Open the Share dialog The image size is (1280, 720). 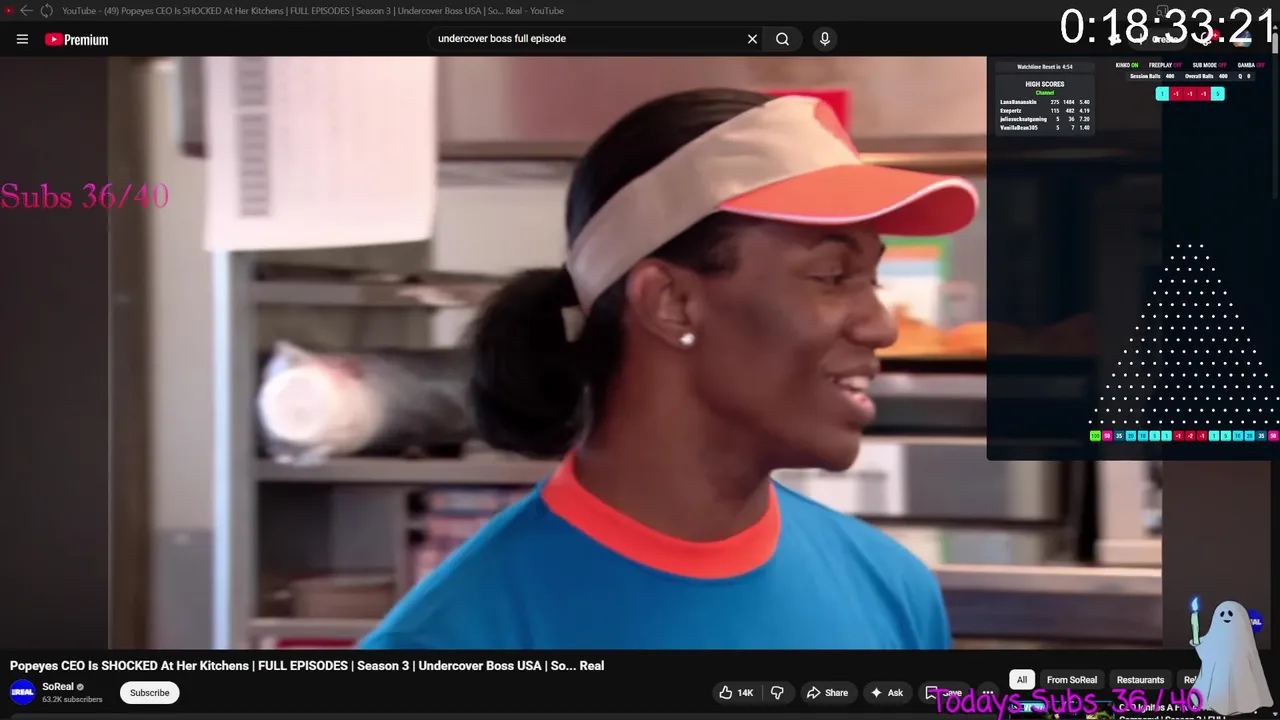(828, 692)
